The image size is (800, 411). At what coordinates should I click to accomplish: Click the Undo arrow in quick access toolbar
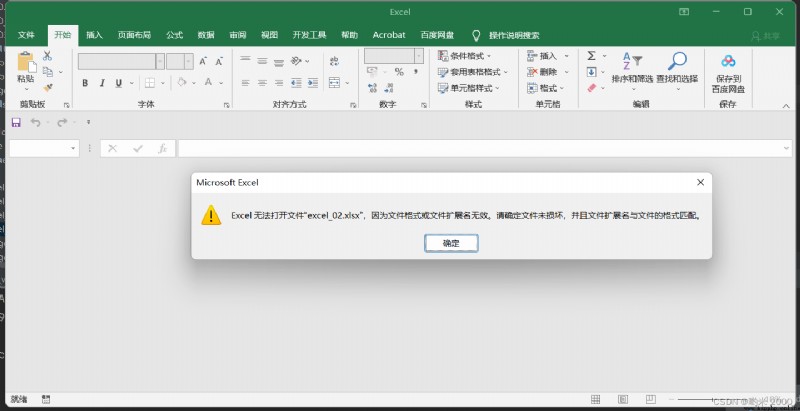(35, 122)
